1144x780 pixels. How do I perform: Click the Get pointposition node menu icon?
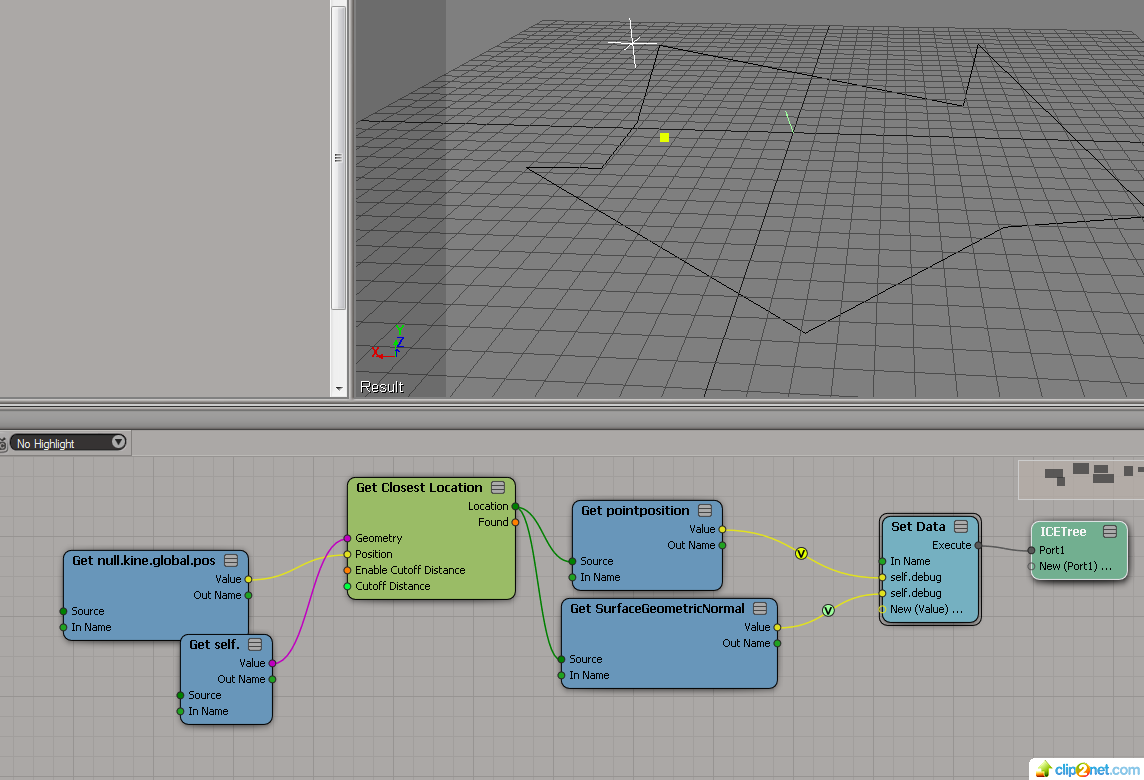(705, 511)
